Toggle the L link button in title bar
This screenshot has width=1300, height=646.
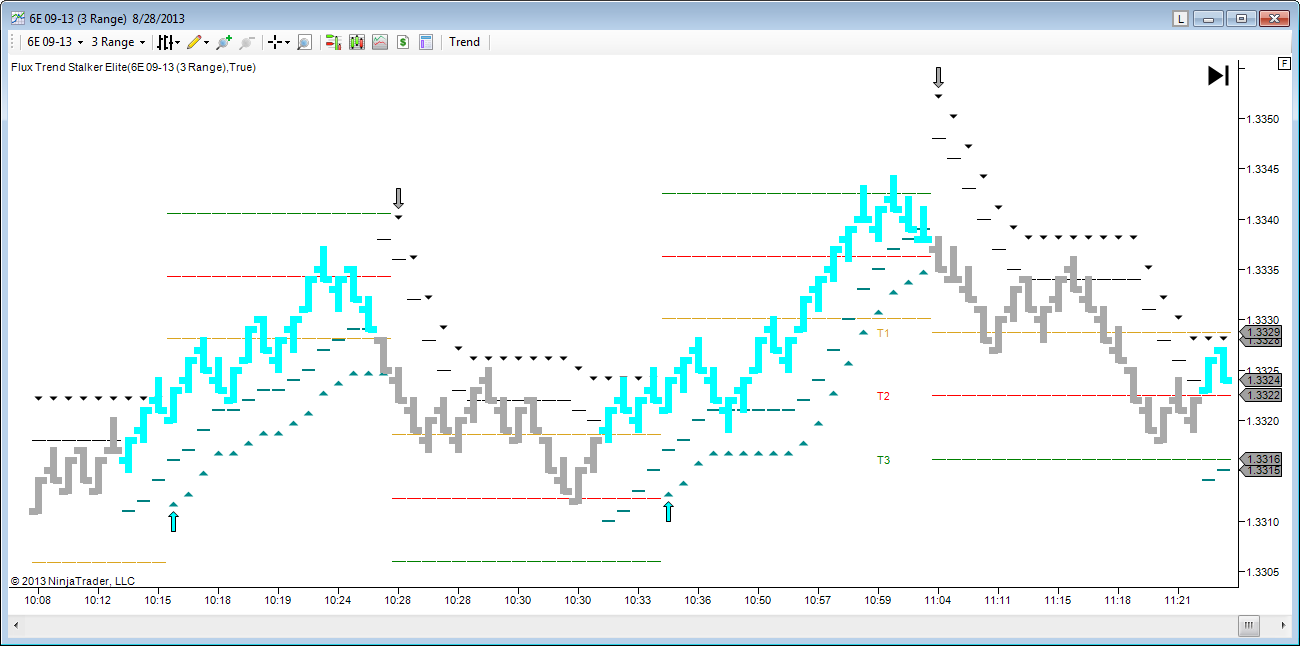tap(1180, 18)
